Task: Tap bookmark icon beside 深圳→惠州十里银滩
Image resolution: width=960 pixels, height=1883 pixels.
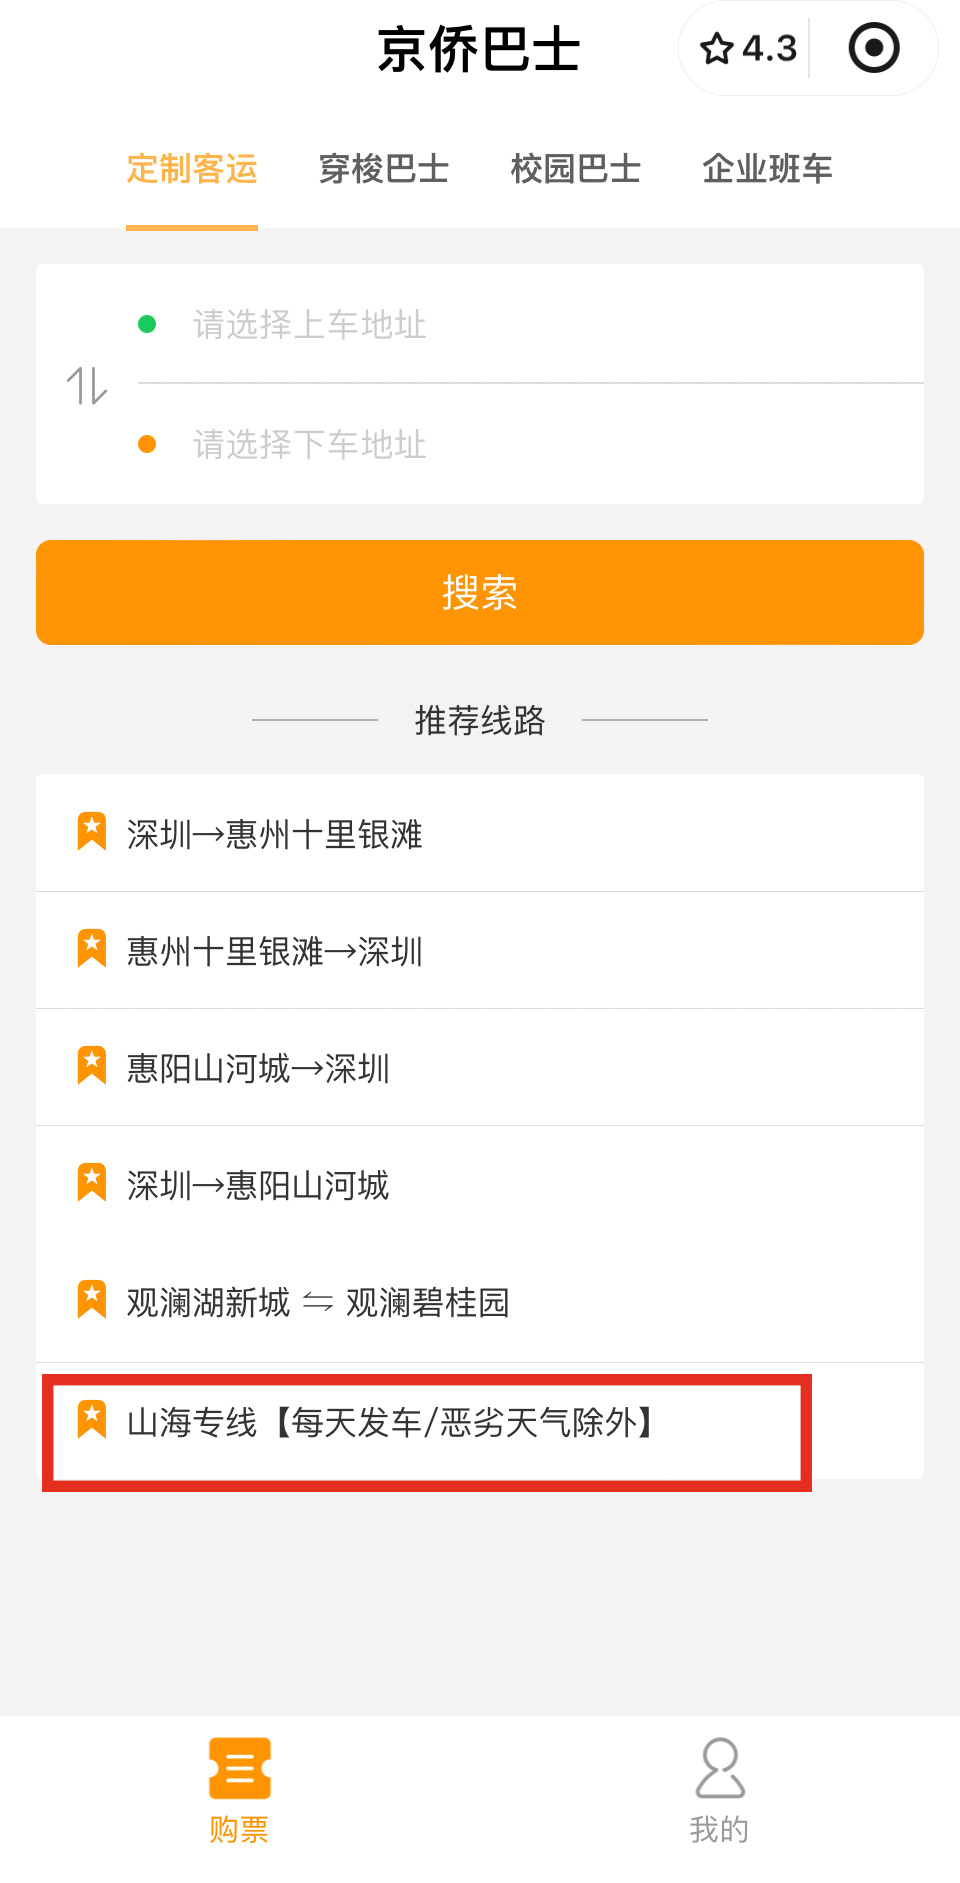Action: pyautogui.click(x=92, y=832)
